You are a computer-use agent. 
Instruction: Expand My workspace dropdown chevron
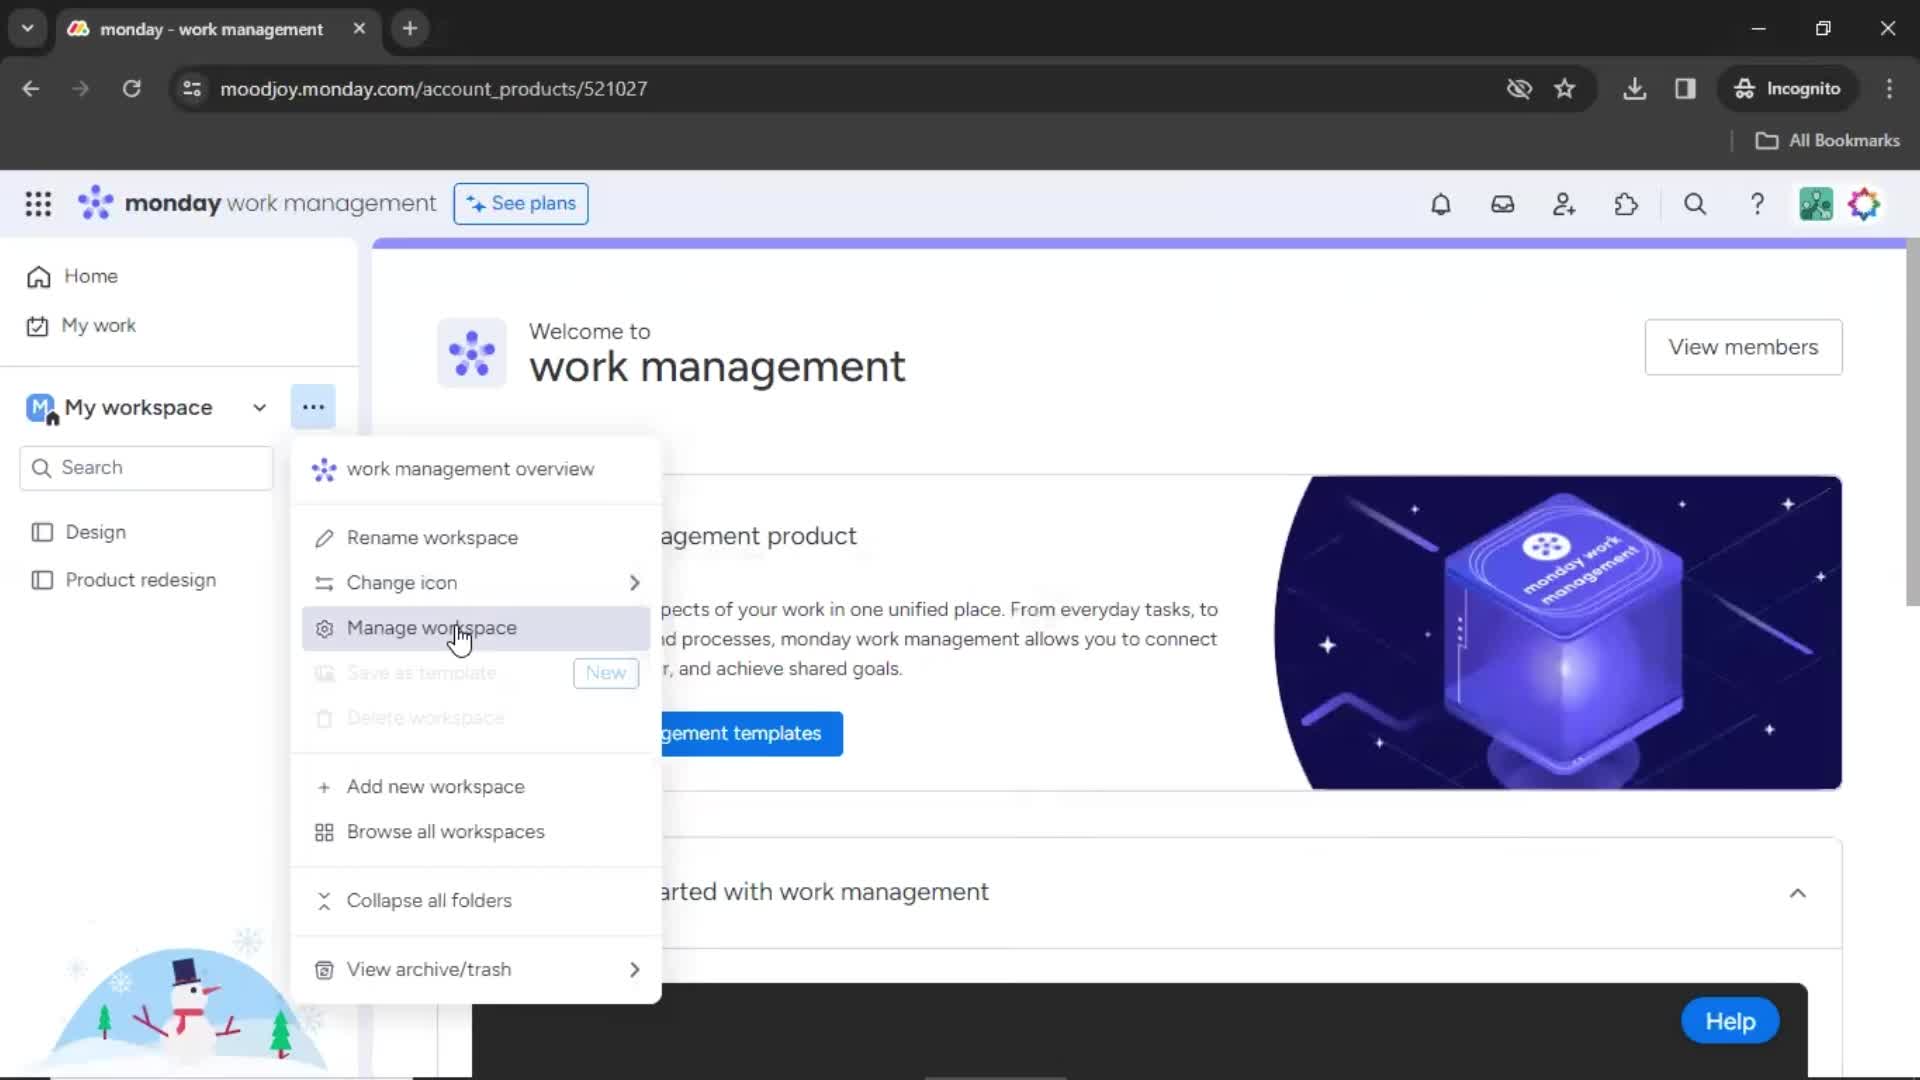click(258, 407)
